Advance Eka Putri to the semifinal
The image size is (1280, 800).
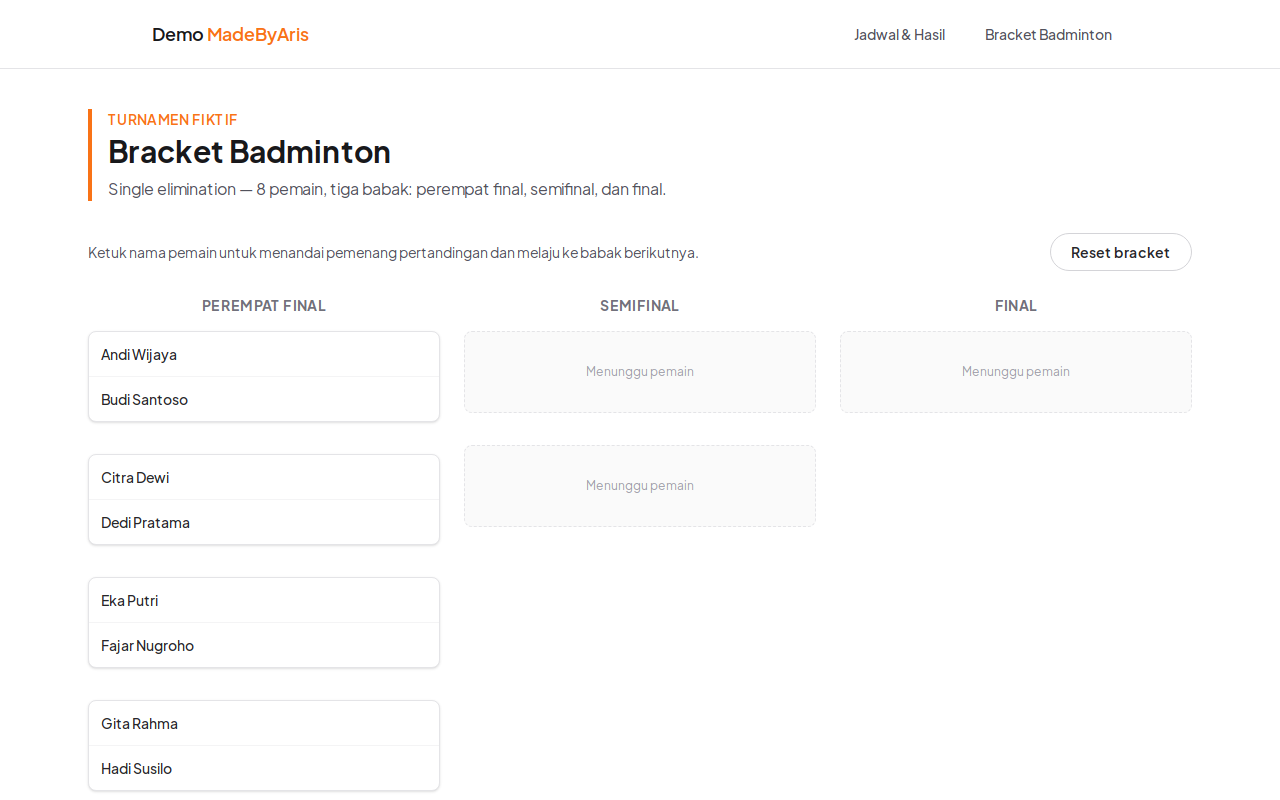click(264, 600)
